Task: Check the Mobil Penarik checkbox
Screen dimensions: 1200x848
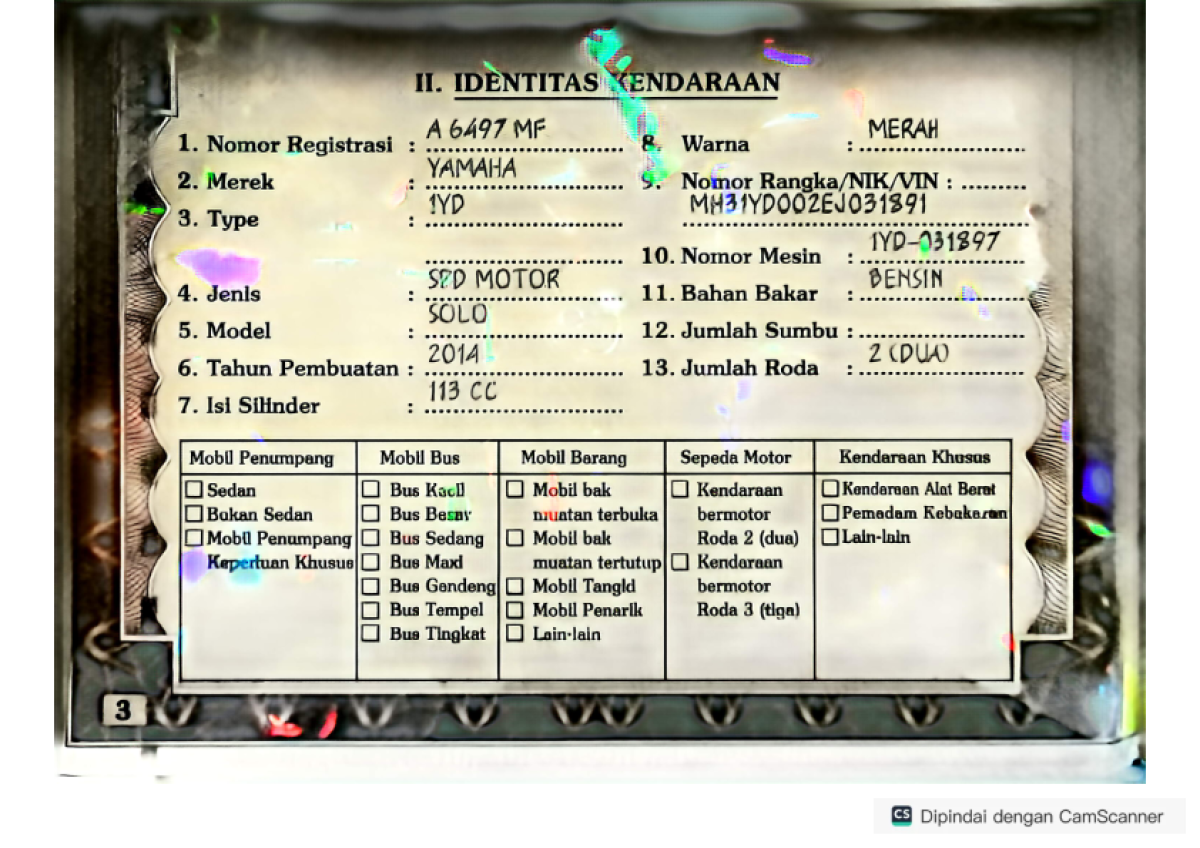Action: (514, 610)
